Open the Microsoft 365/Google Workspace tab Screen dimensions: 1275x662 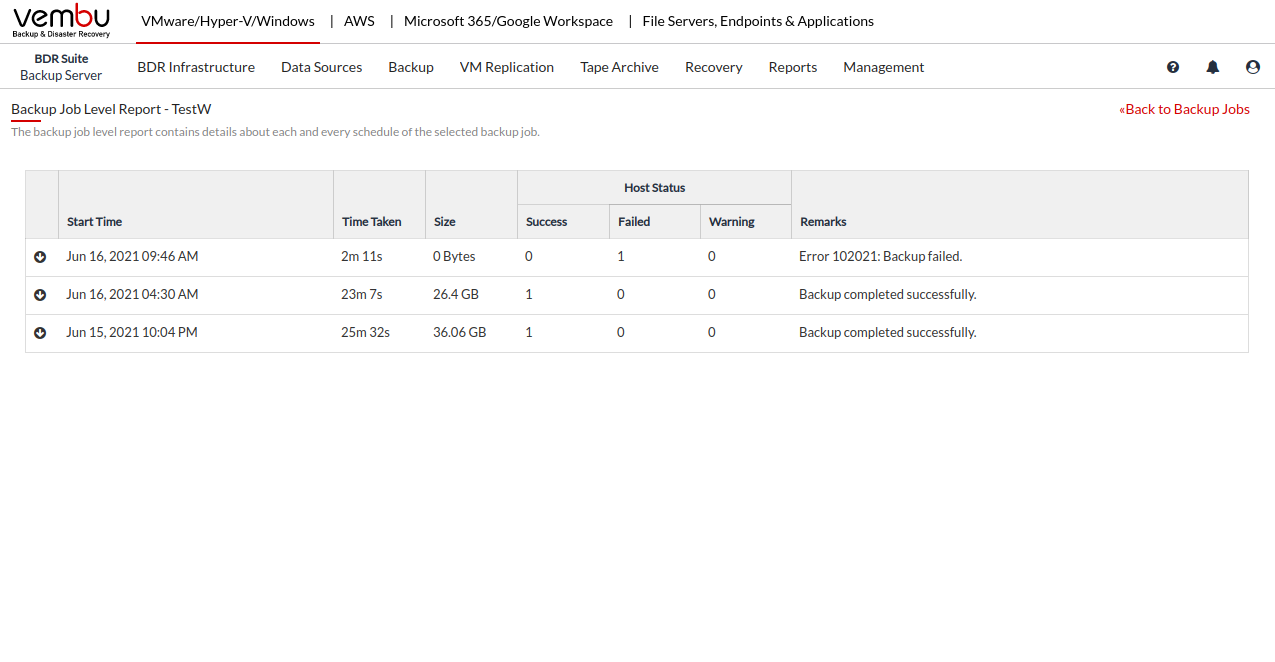pos(508,21)
